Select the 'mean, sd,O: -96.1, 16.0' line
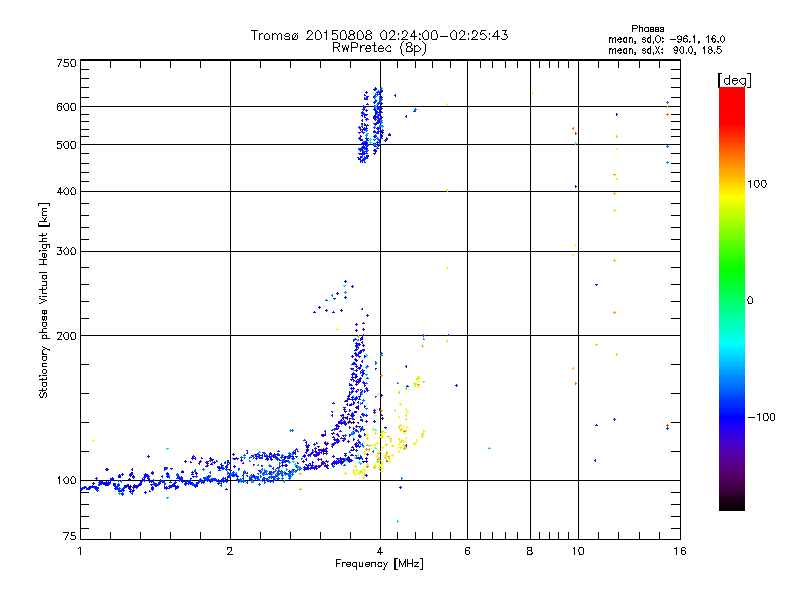The width and height of the screenshot is (800, 600). pyautogui.click(x=666, y=39)
